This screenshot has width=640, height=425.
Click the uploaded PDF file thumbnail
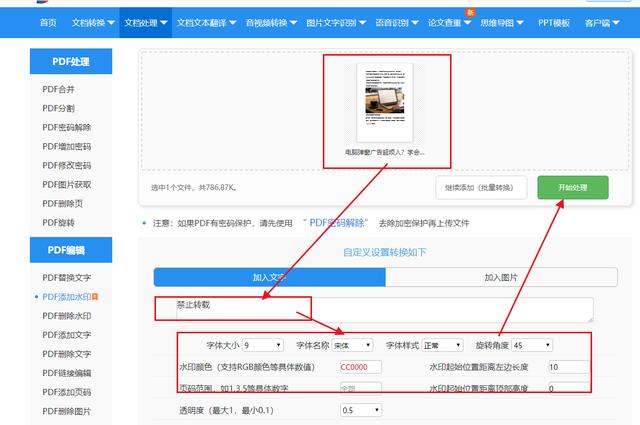pyautogui.click(x=384, y=102)
